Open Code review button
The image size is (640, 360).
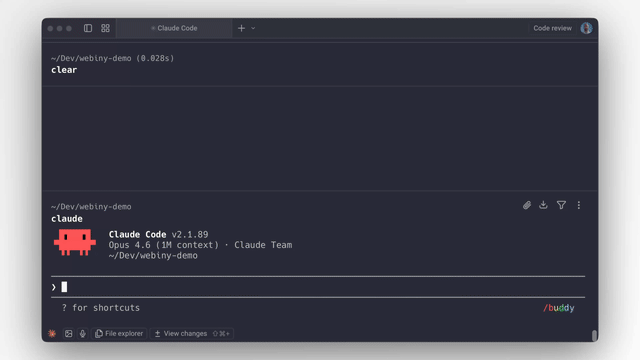tap(552, 28)
